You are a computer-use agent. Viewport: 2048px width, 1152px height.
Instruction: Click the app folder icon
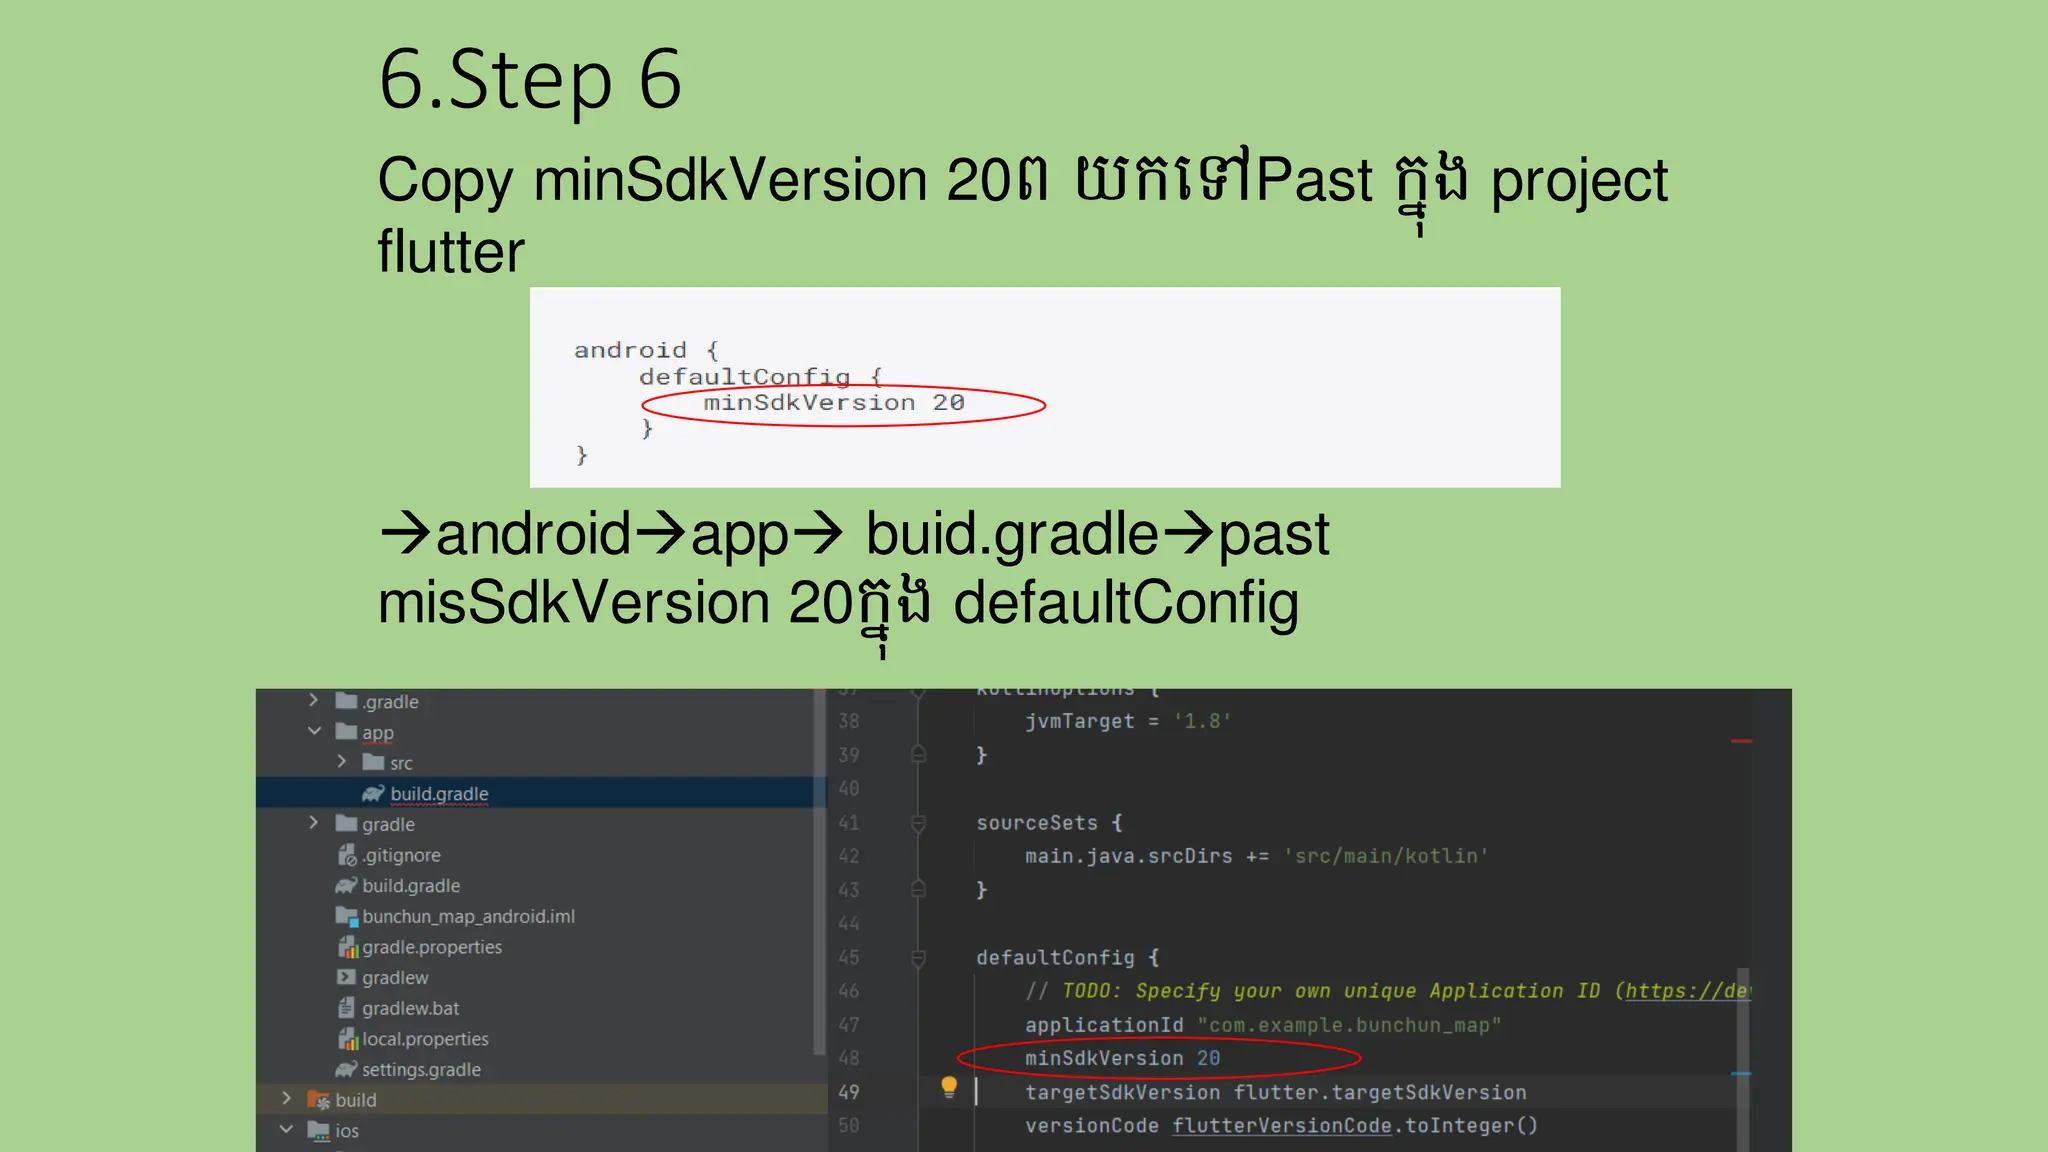tap(346, 731)
